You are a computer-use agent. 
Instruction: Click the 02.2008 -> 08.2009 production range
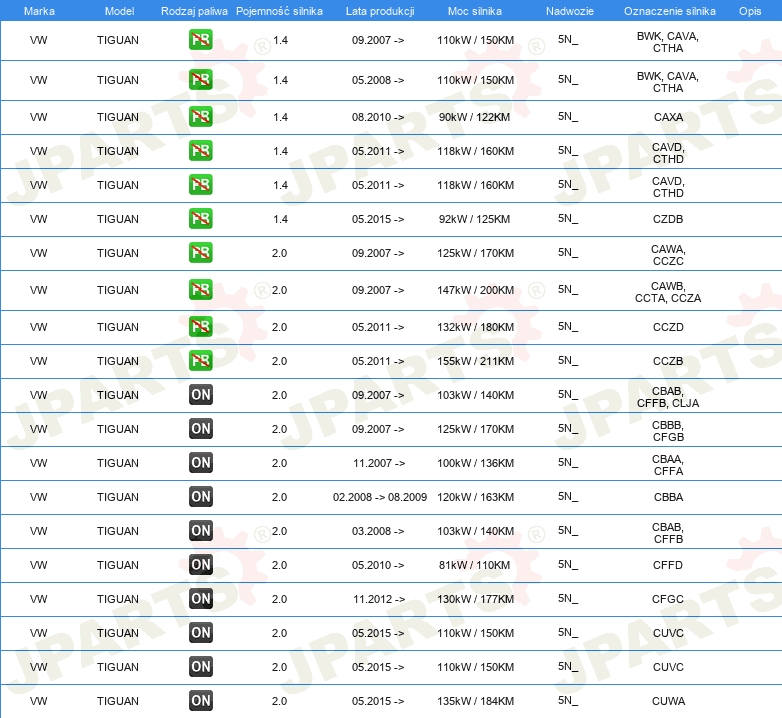380,497
